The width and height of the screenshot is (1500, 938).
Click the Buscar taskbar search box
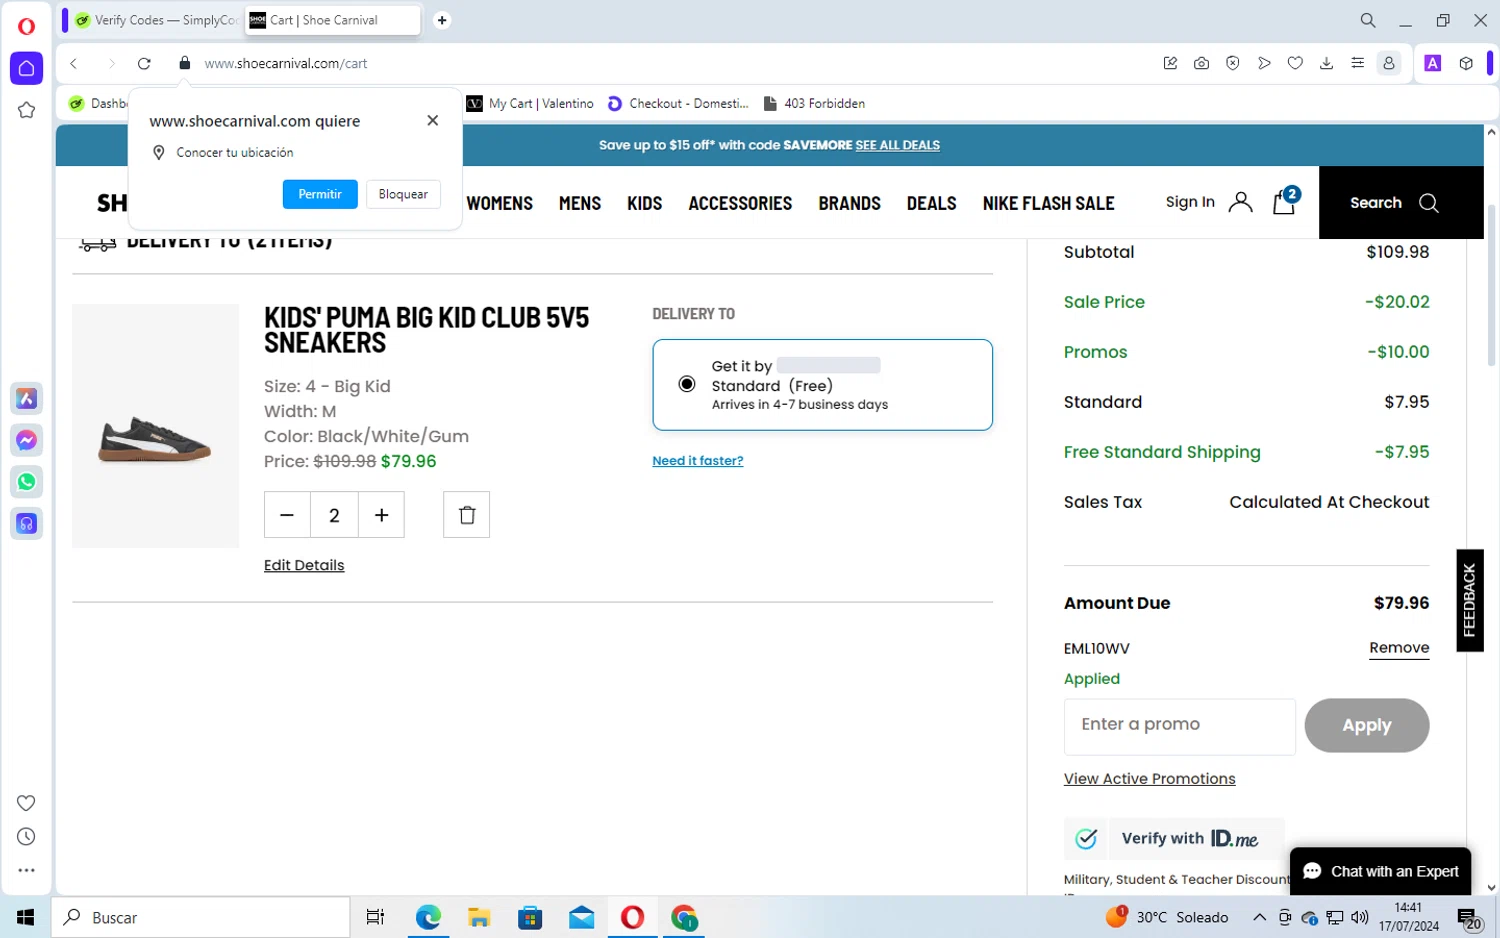coord(200,917)
